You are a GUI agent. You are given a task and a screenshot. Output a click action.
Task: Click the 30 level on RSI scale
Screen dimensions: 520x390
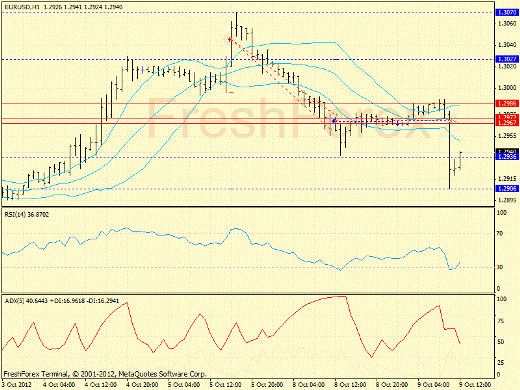(x=499, y=267)
